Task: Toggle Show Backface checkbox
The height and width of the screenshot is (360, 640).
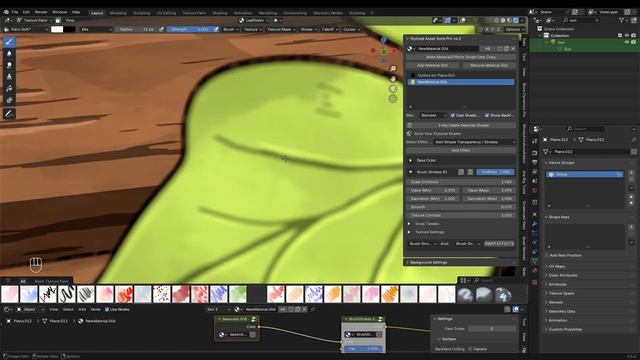Action: 487,116
